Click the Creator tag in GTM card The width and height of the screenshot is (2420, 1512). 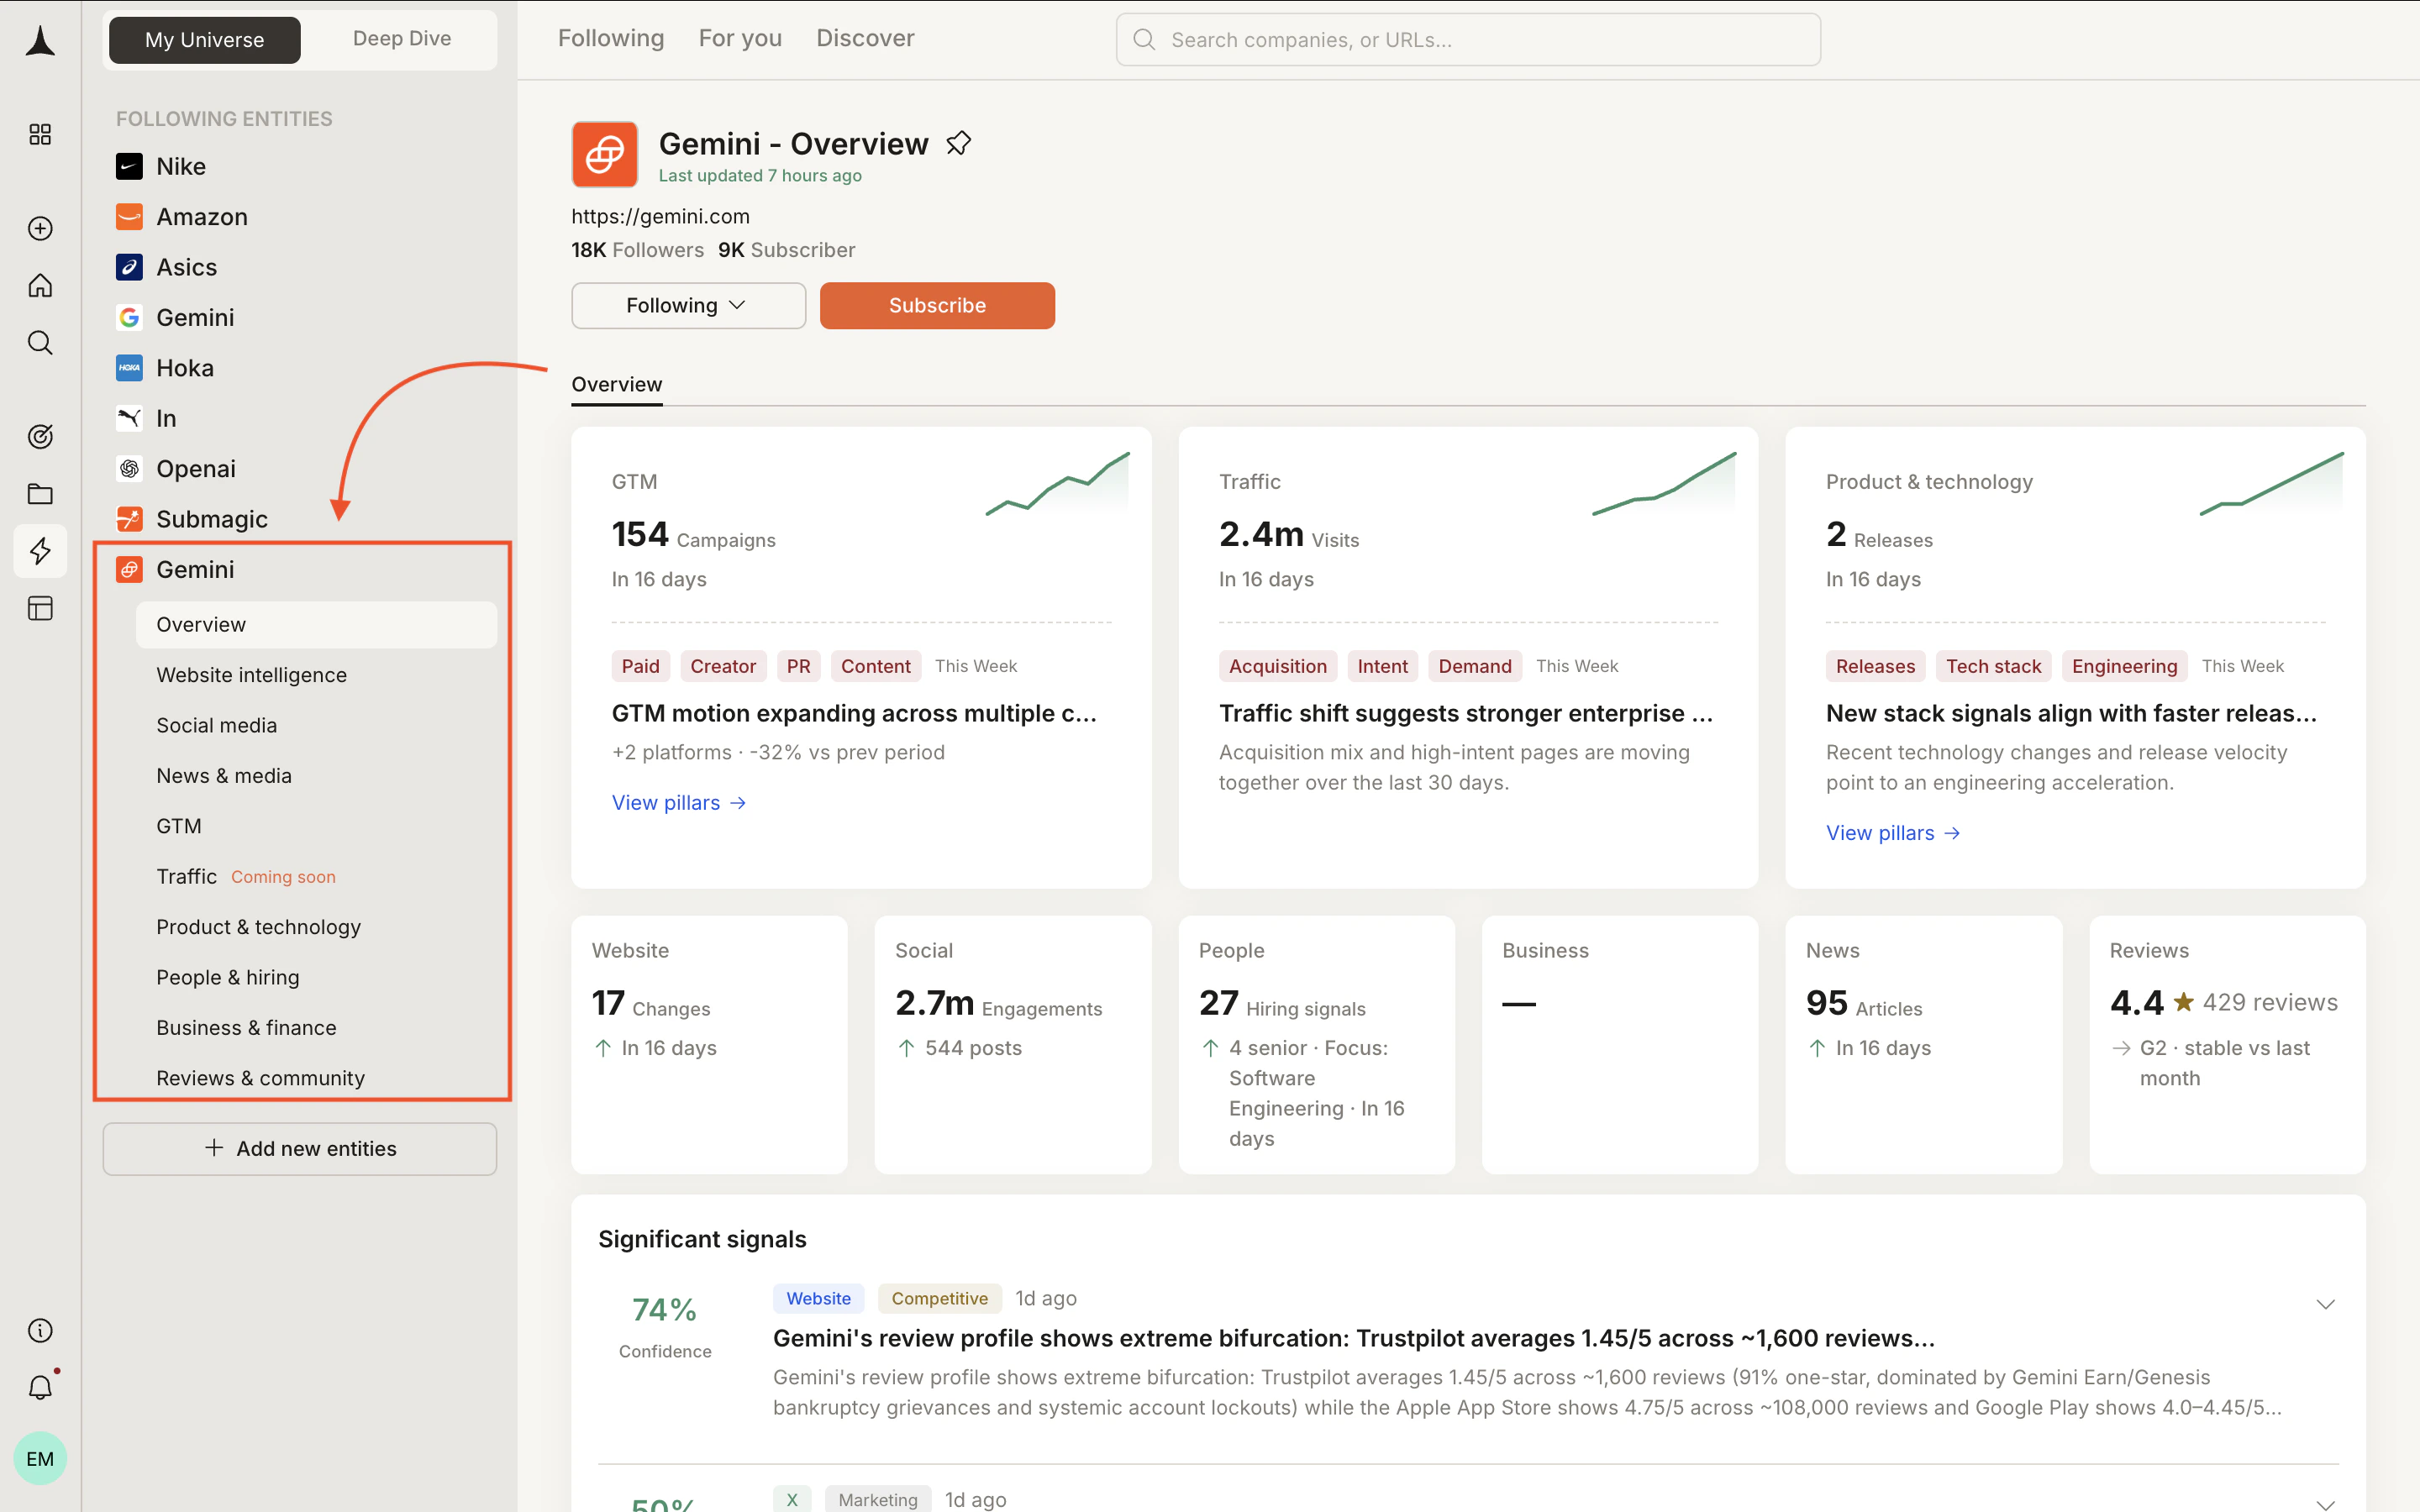[x=723, y=667]
